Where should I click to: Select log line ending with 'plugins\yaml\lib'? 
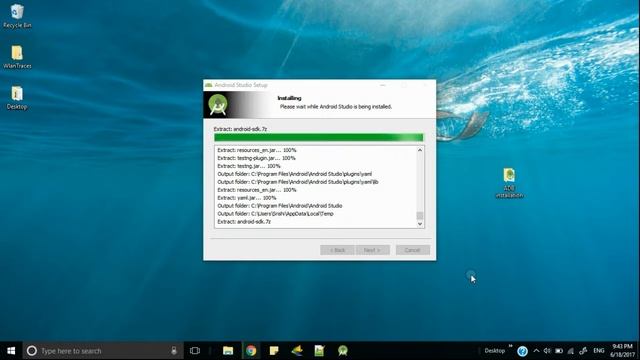click(298, 182)
